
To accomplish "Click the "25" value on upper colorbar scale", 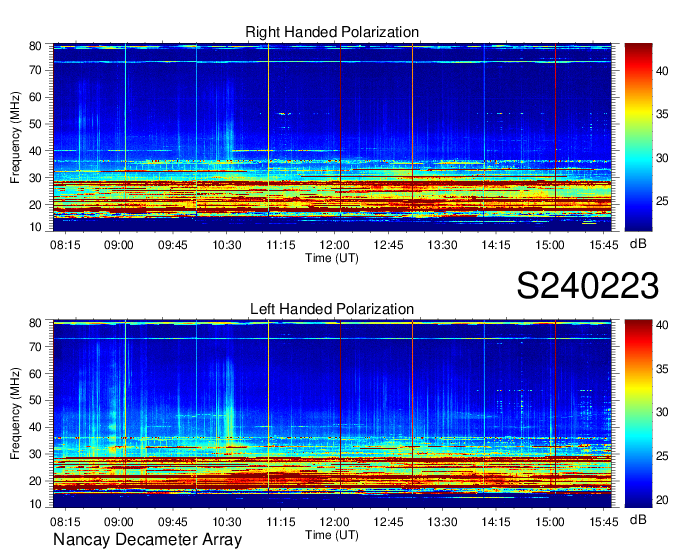I will 662,201.
